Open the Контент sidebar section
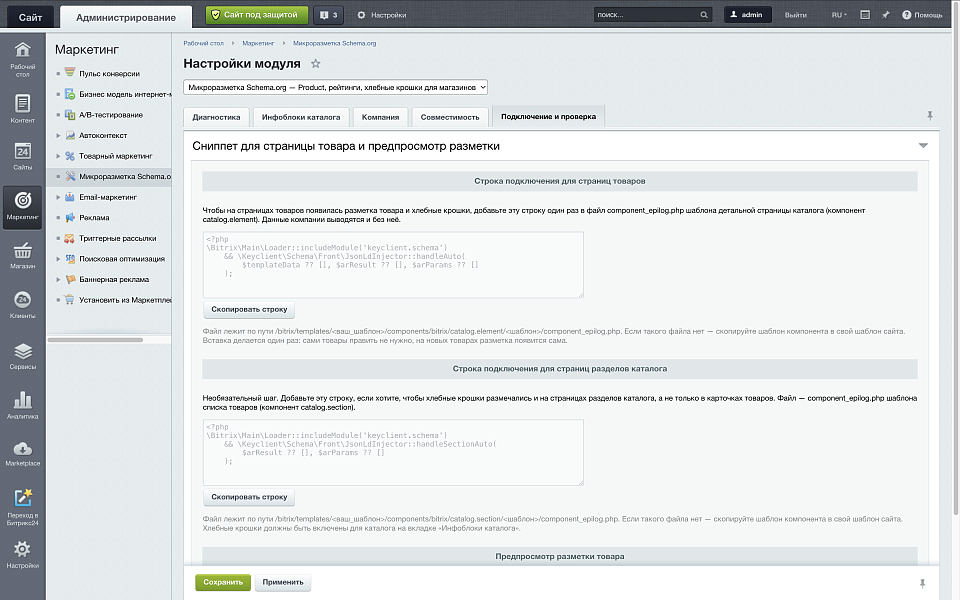The image size is (960, 600). point(23,109)
